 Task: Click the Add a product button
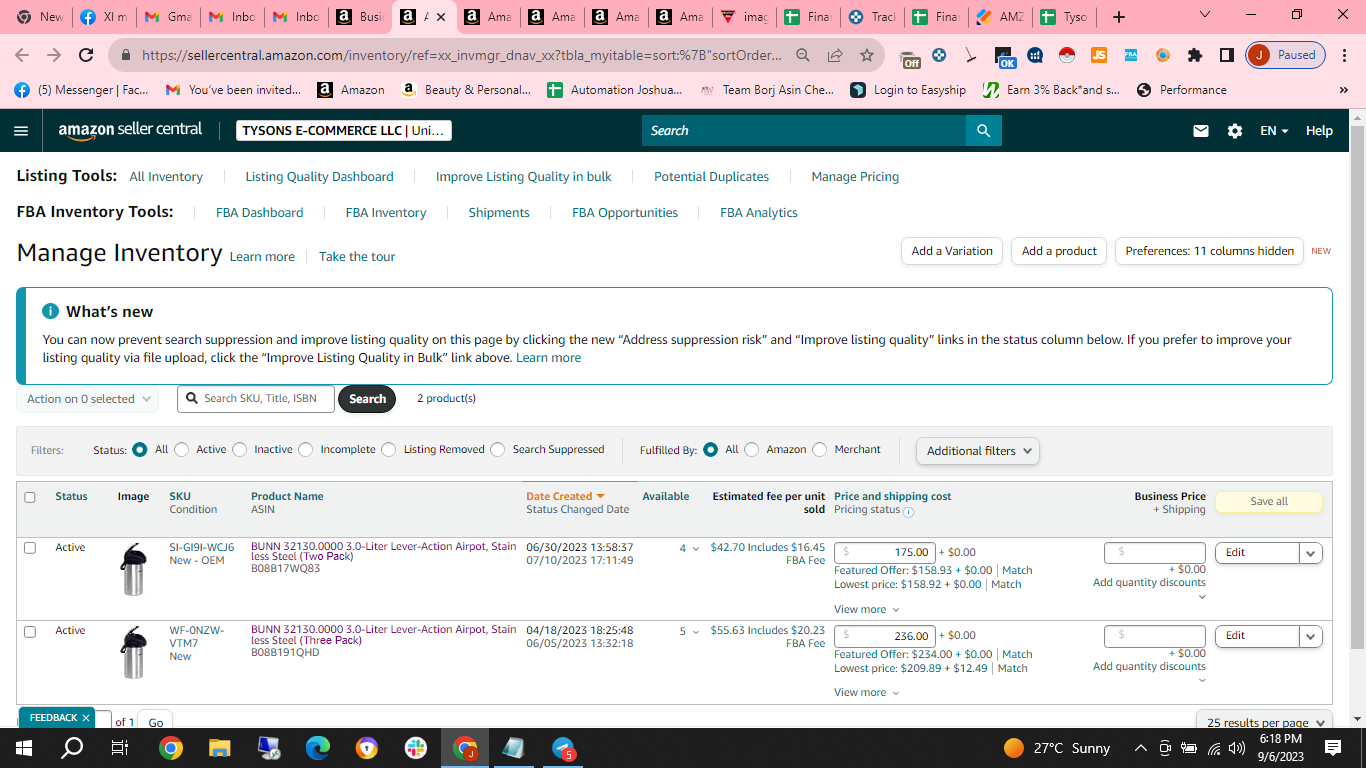[1059, 251]
